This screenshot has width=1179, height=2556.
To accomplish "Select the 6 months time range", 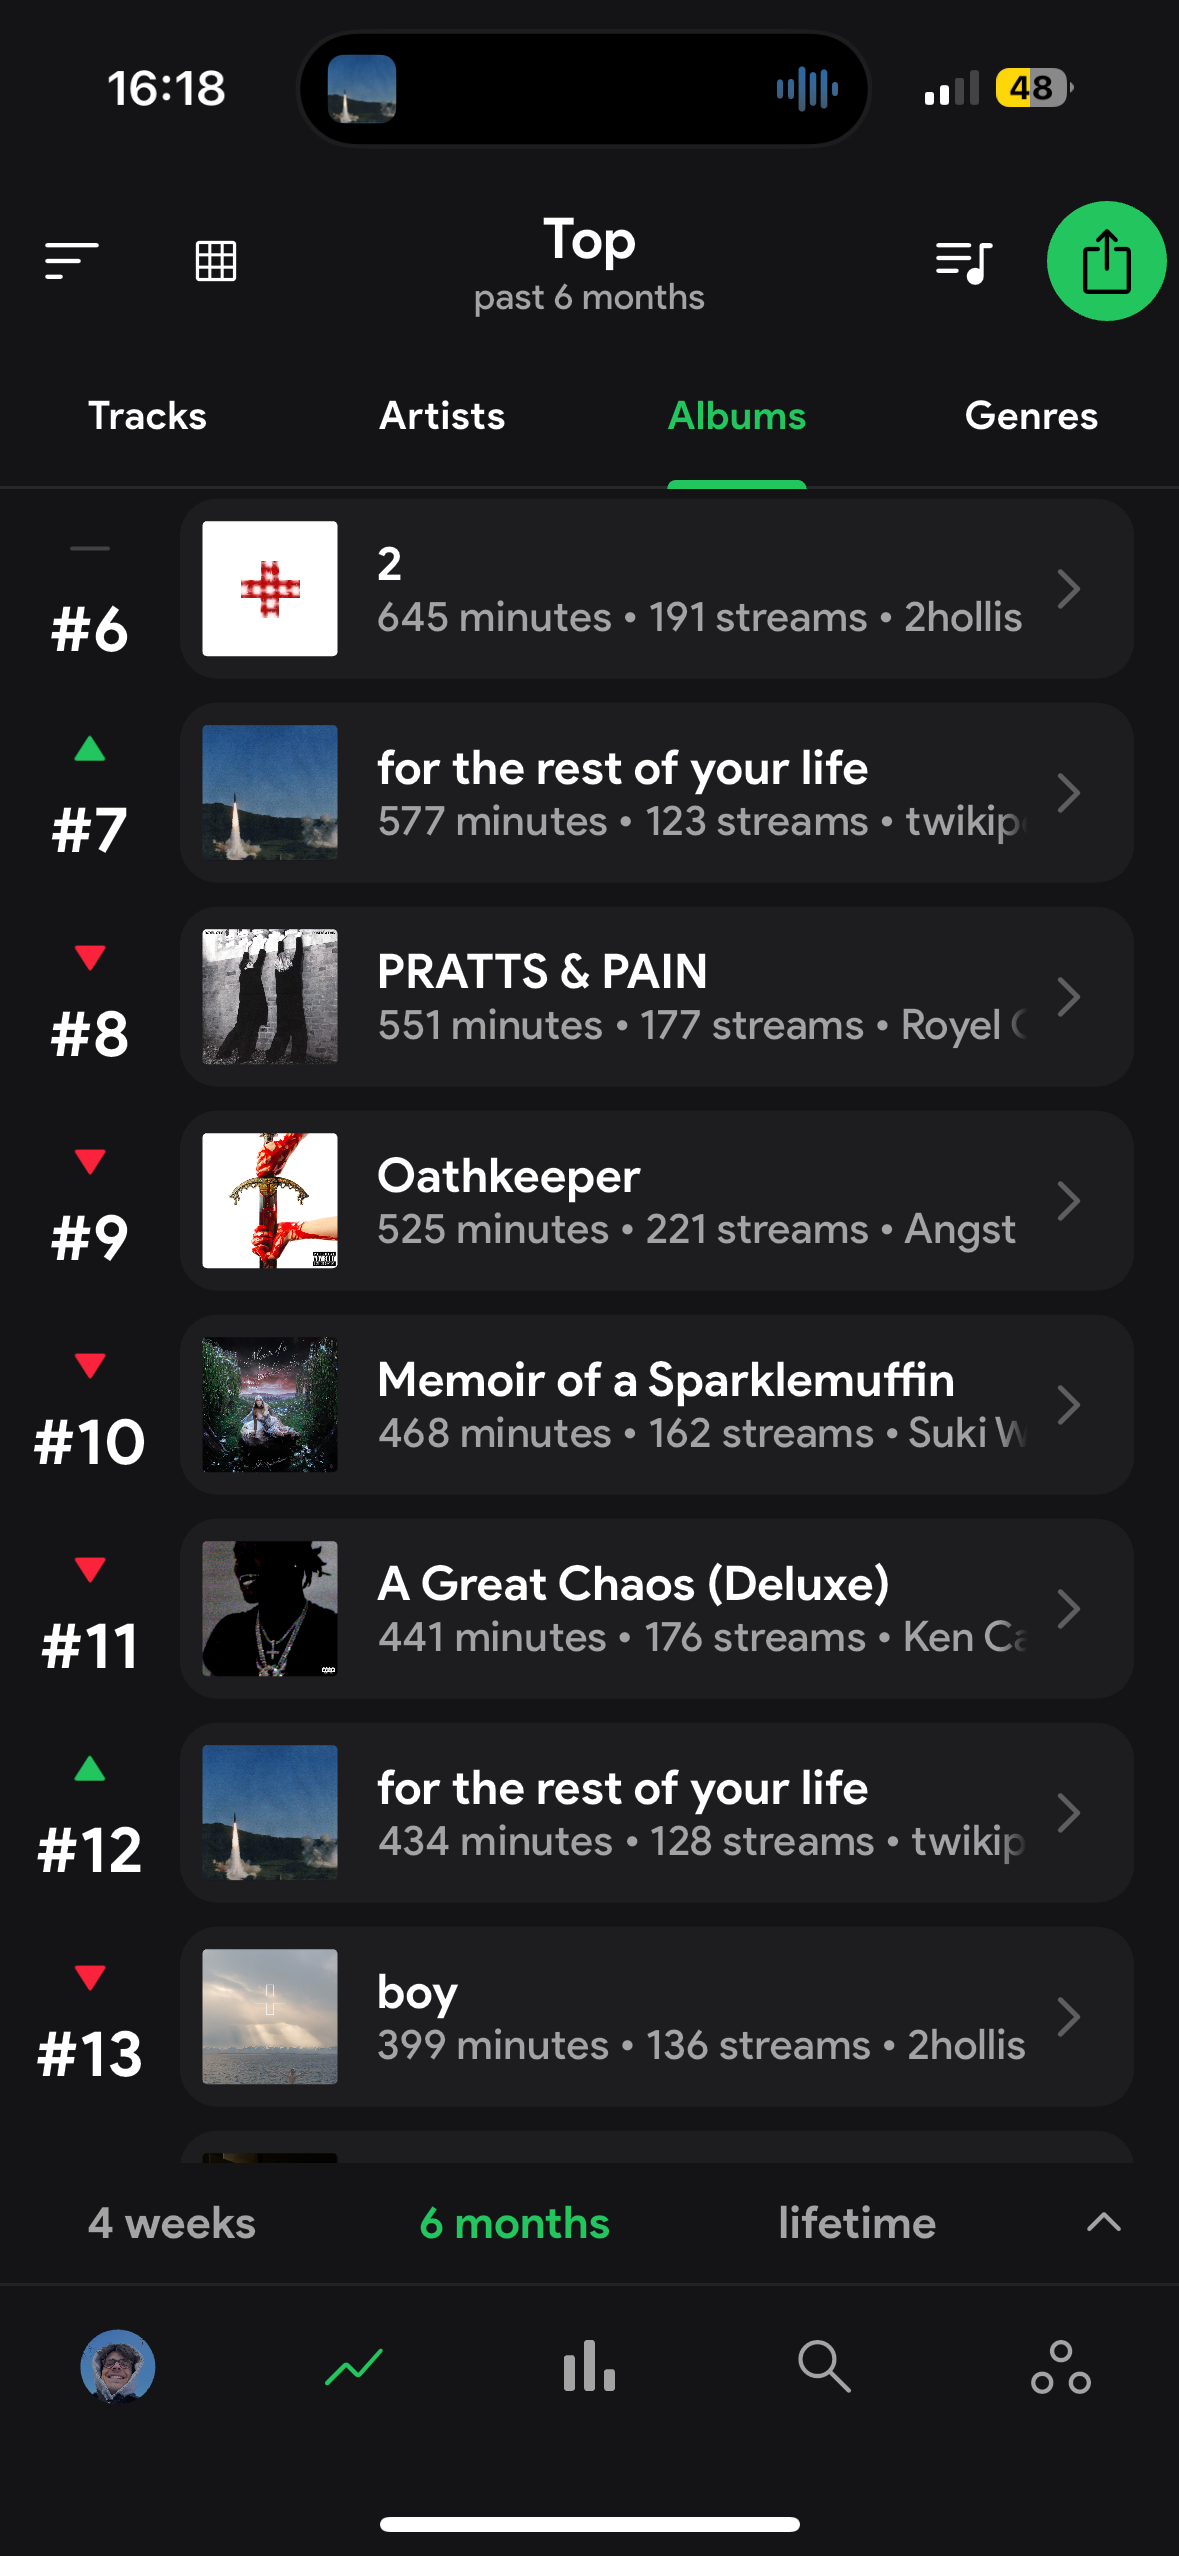I will [x=514, y=2223].
